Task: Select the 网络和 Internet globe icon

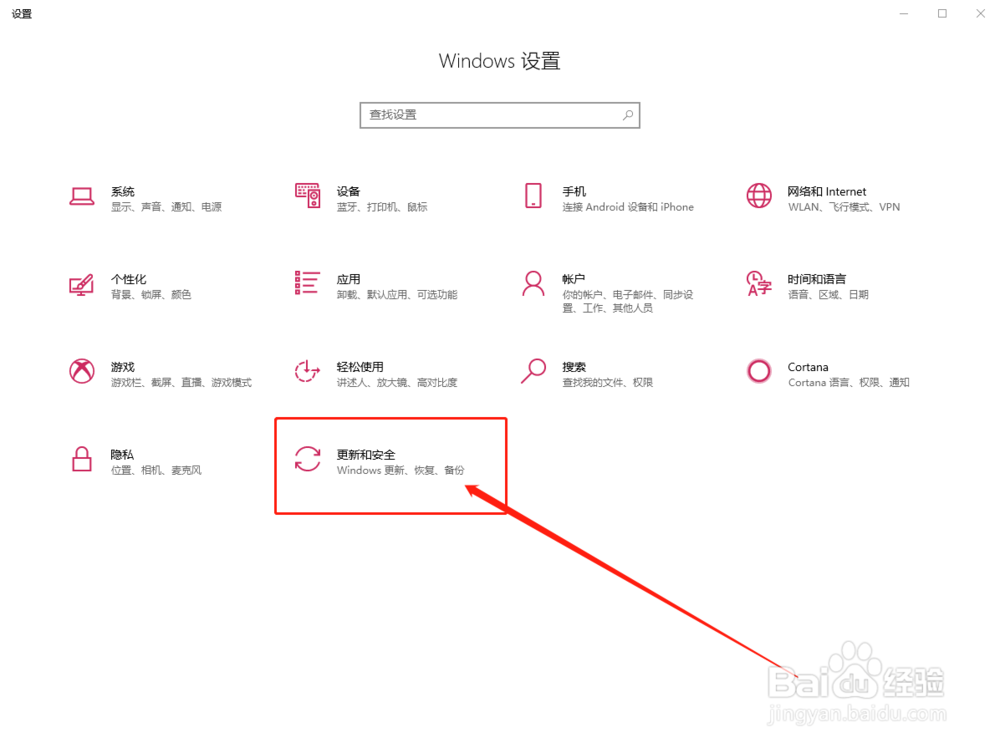Action: coord(759,196)
